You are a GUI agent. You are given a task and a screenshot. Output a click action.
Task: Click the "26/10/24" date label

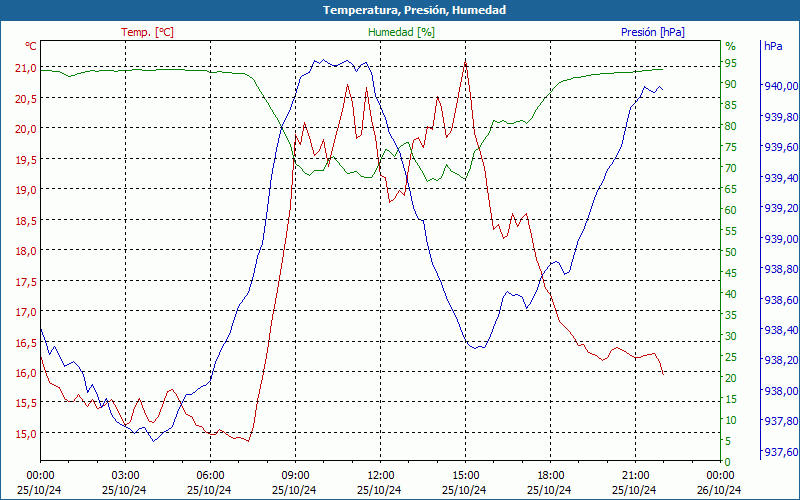[719, 490]
